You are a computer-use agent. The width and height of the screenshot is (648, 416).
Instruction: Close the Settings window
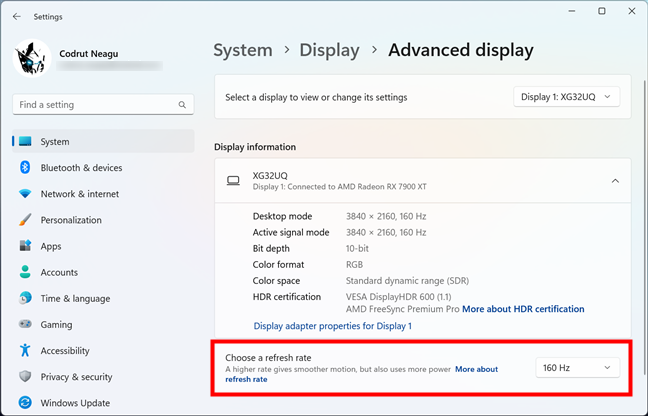click(632, 11)
